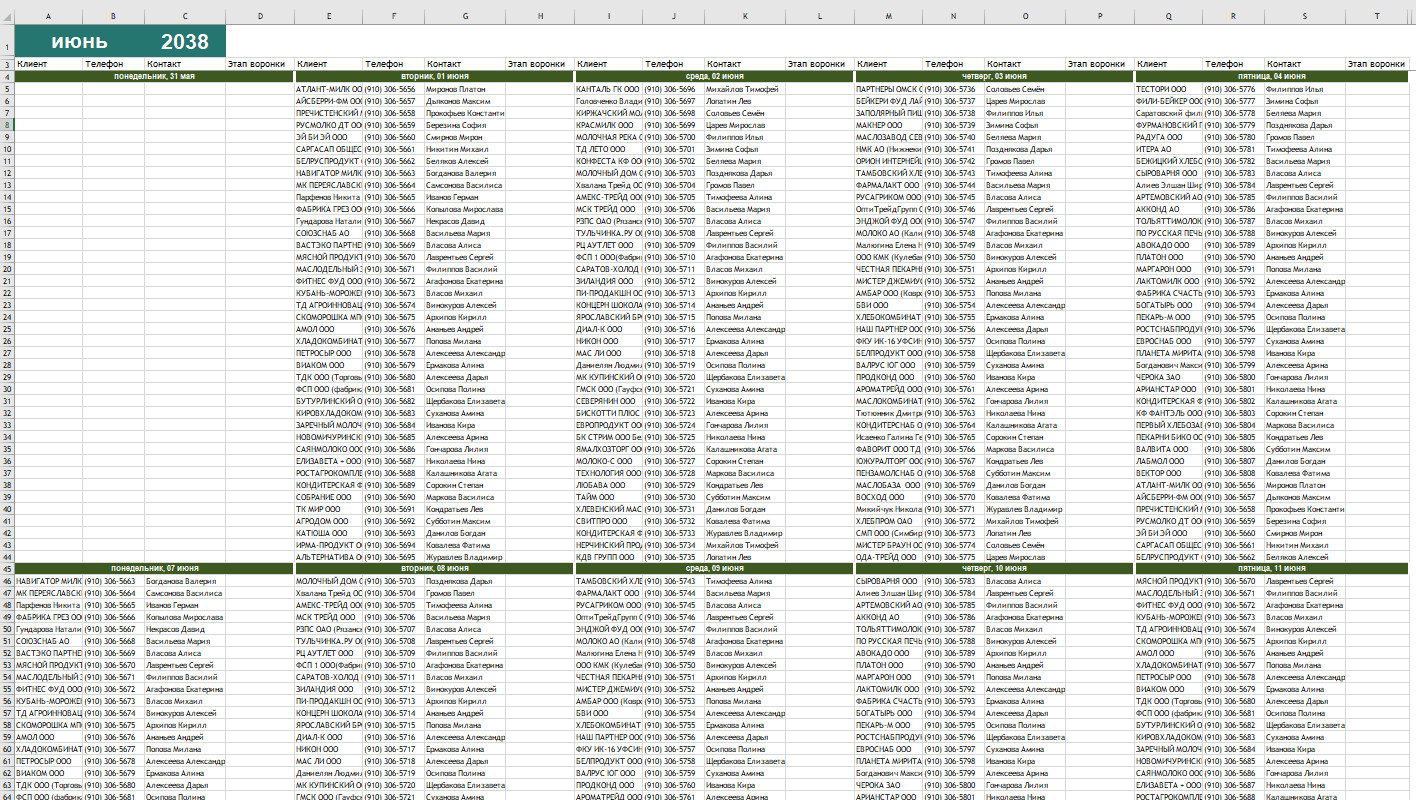Select the entire sheet via corner button
1416x800 pixels.
(7, 17)
